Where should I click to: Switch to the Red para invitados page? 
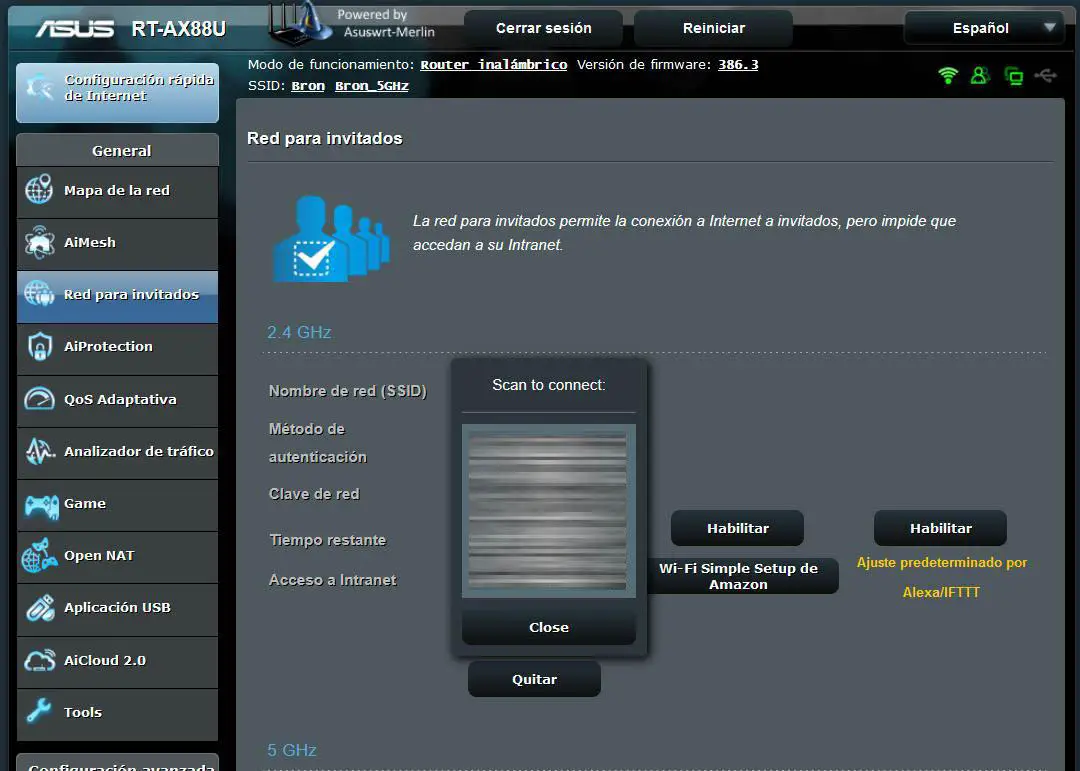117,296
